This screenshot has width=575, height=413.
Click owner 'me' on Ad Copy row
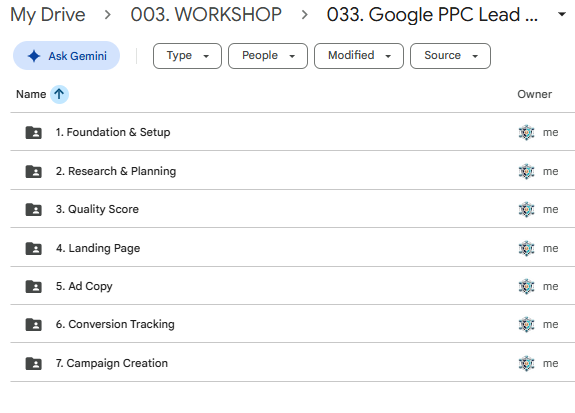(550, 286)
